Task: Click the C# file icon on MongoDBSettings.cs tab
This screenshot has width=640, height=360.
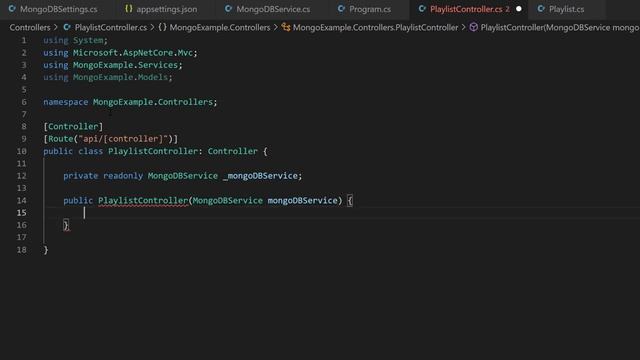Action: click(x=12, y=9)
